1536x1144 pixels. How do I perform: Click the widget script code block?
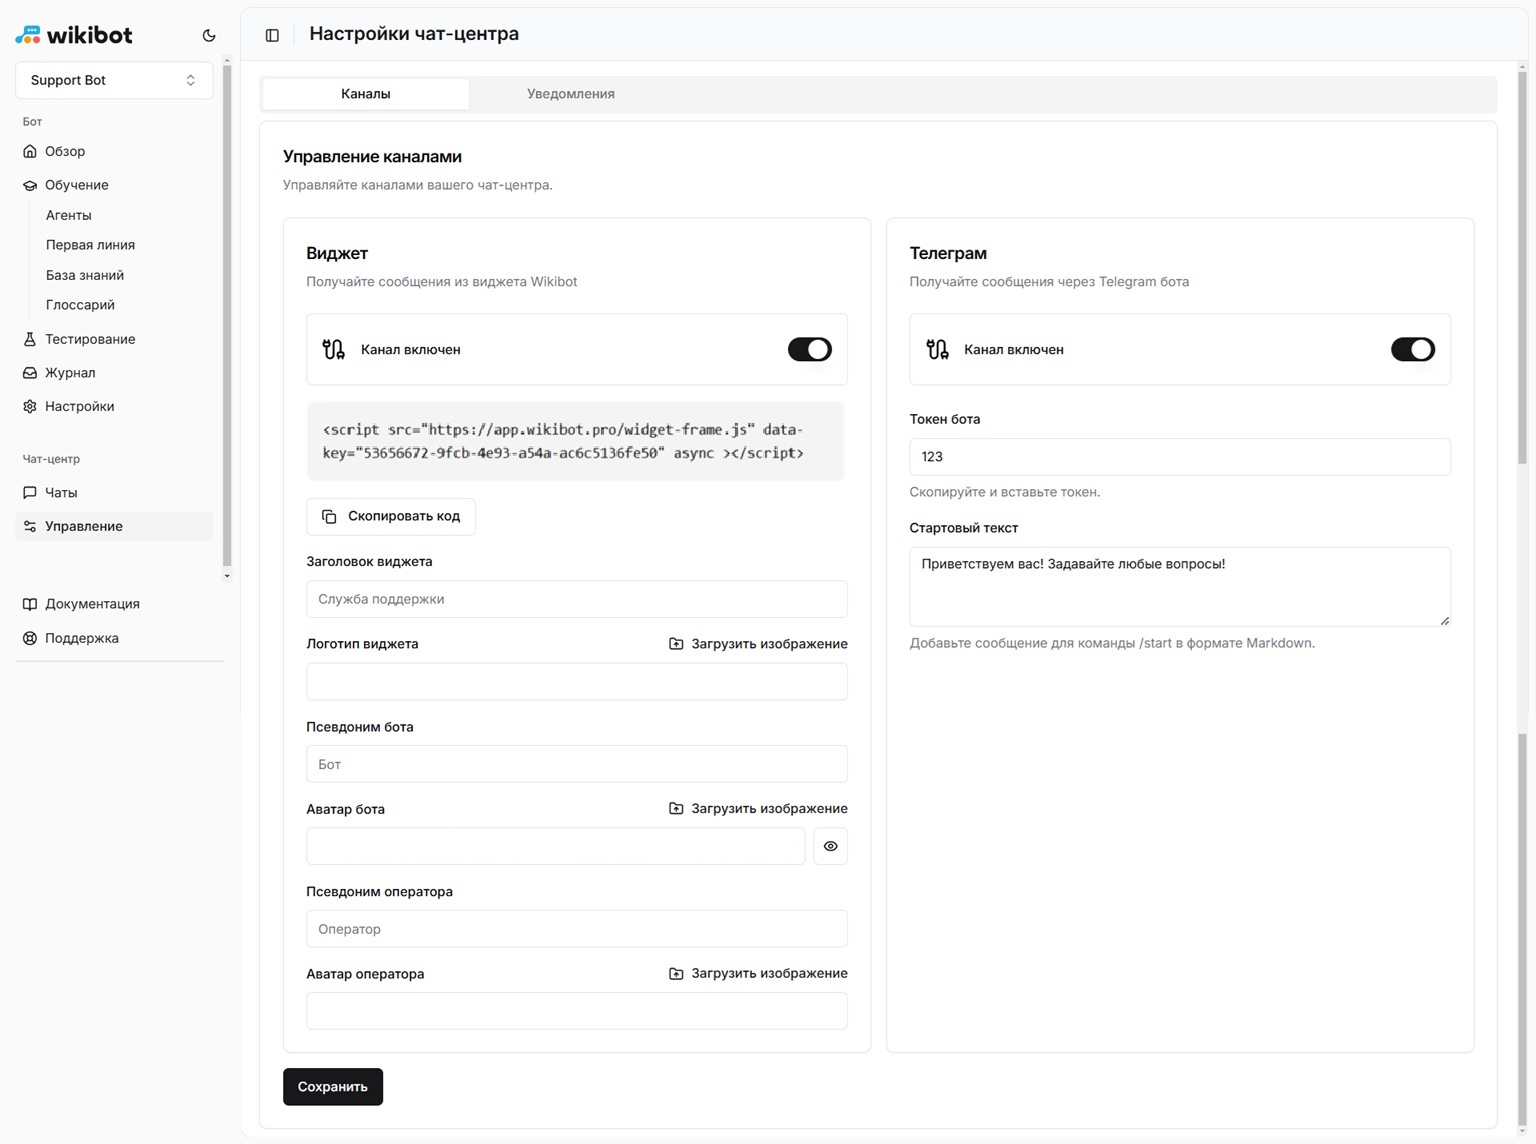click(x=575, y=441)
